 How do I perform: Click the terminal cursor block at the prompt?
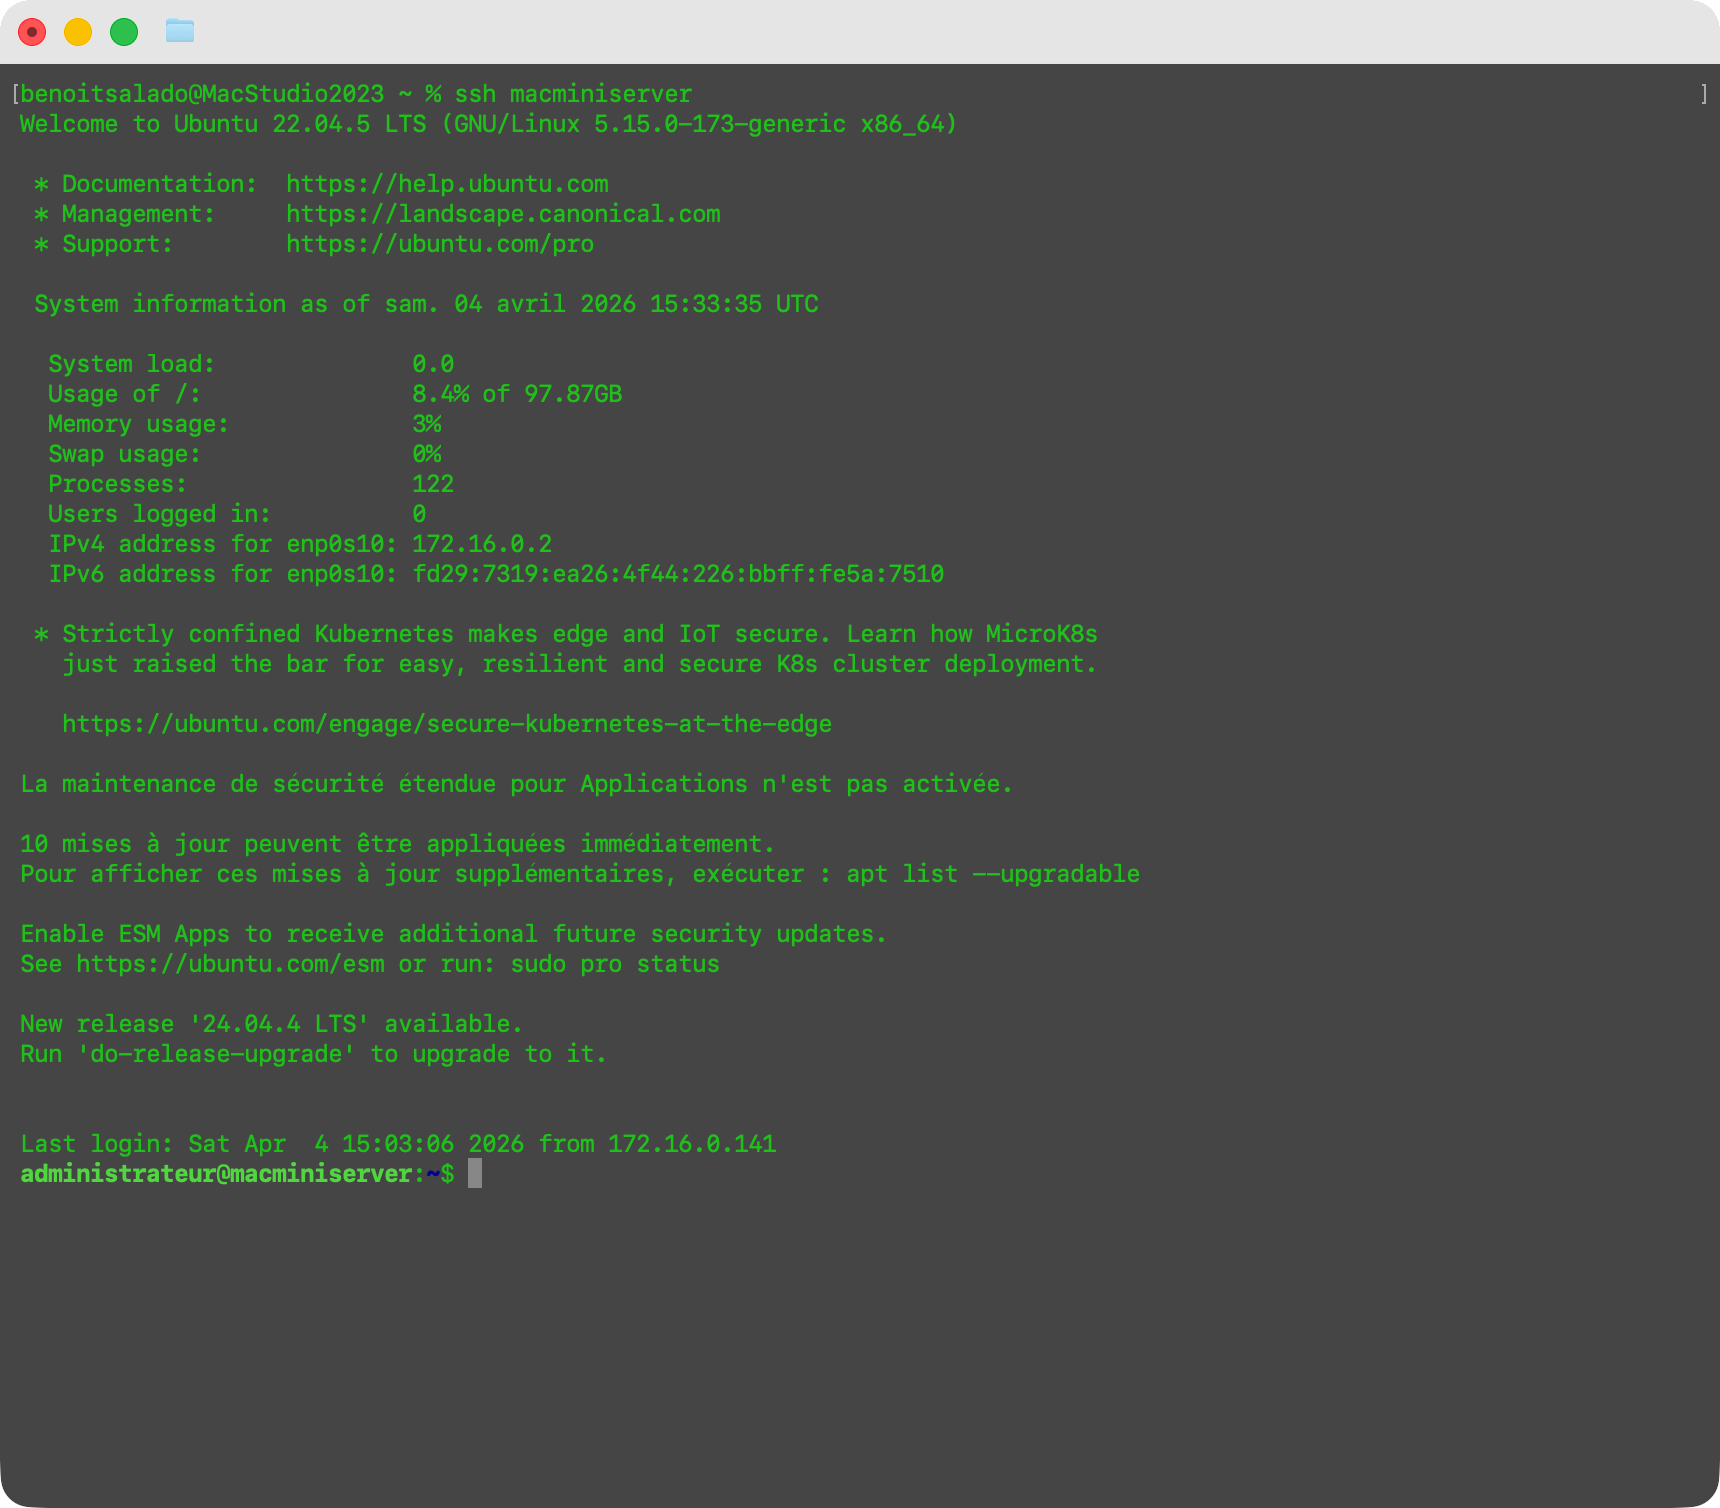pos(475,1174)
